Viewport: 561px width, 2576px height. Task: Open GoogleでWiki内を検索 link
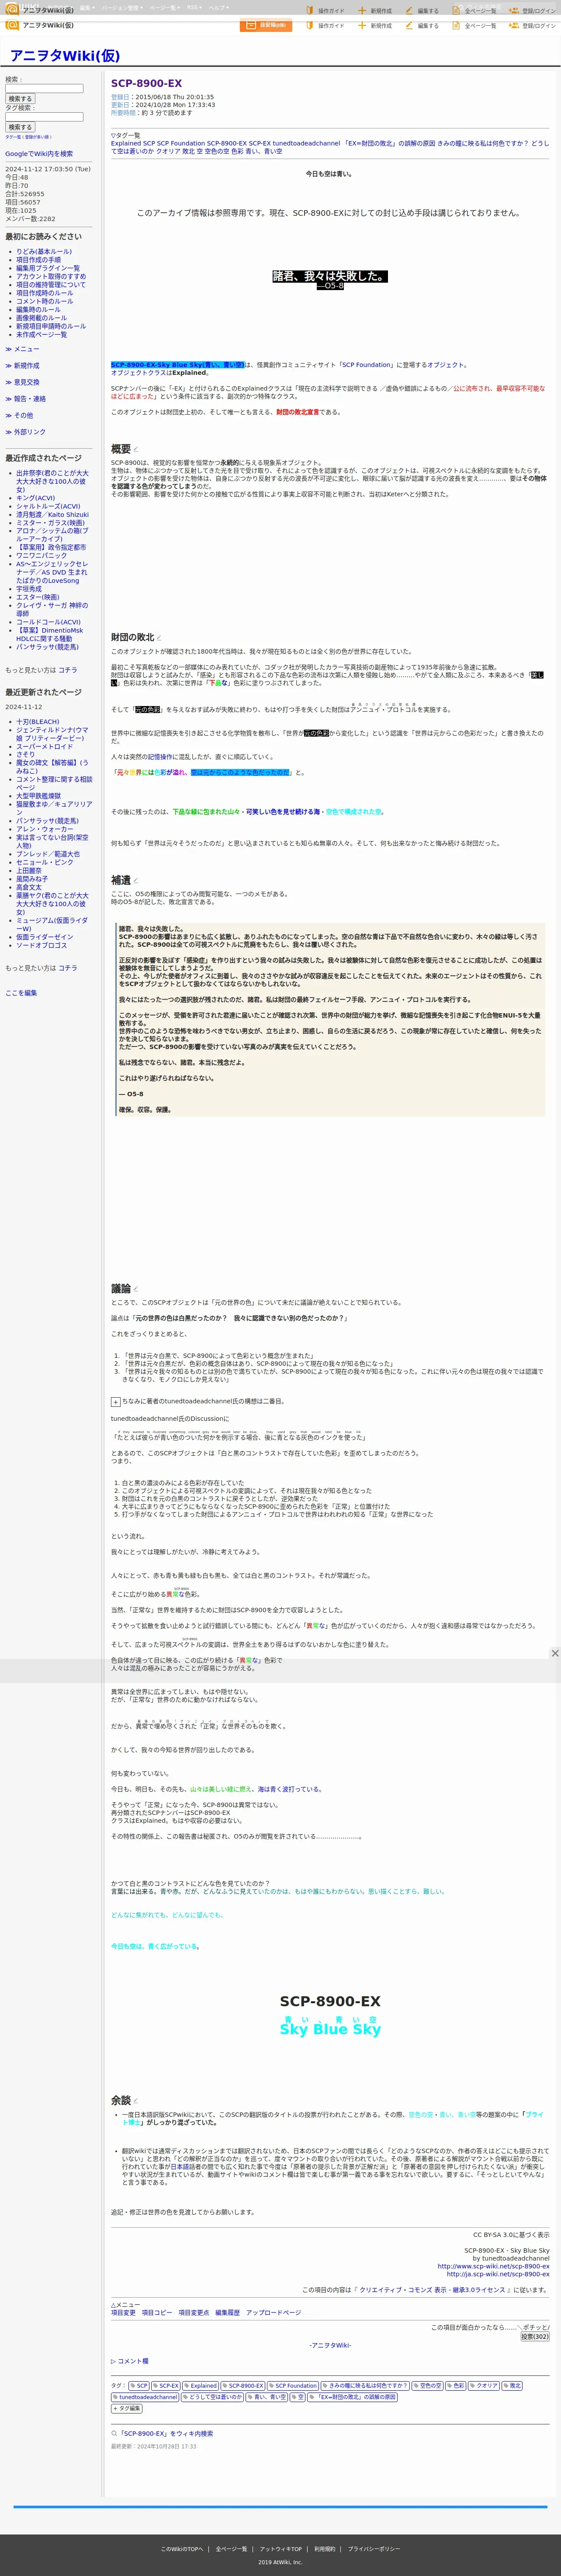coord(39,154)
